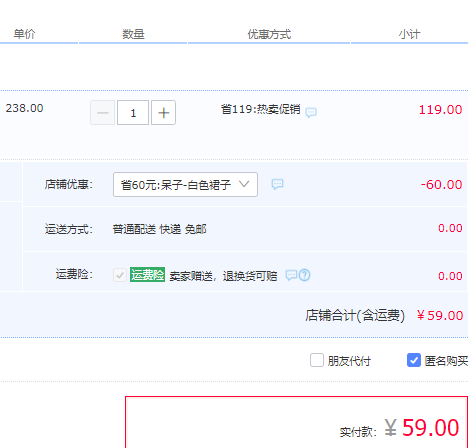Click the 单价 column header
This screenshot has width=471, height=448.
(24, 34)
